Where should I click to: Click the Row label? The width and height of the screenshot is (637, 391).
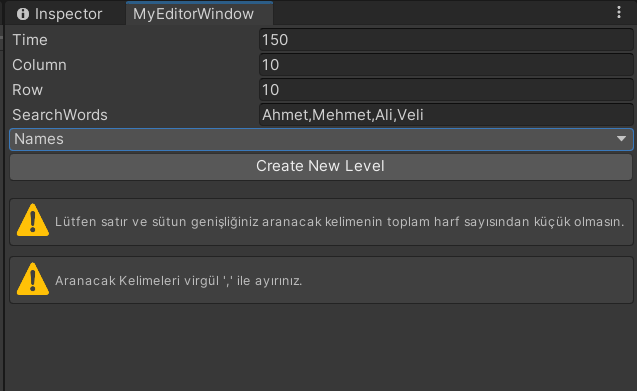[x=27, y=90]
